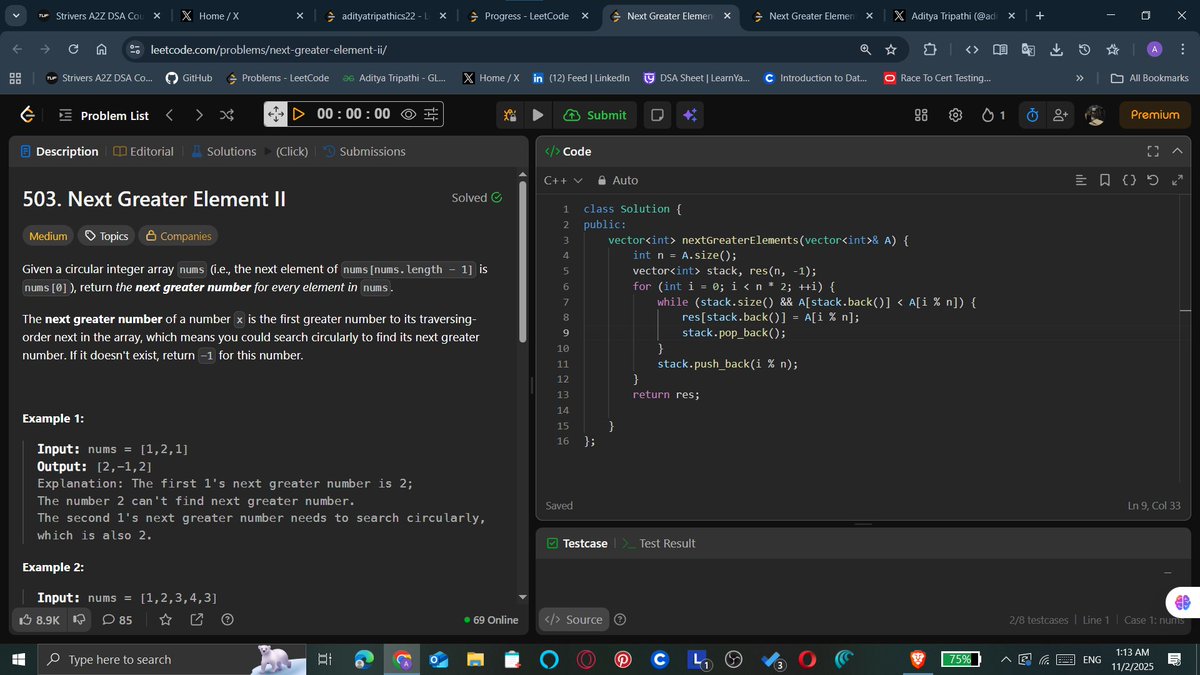Open the layout grid icon

pos(922,115)
